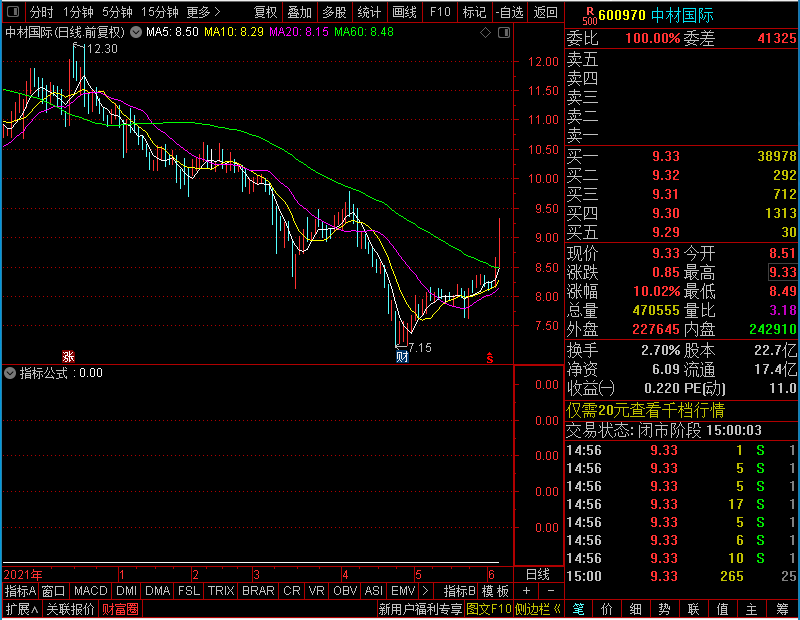Open the 统计 statistics tool
Screen dimensions: 800x620
pyautogui.click(x=369, y=12)
